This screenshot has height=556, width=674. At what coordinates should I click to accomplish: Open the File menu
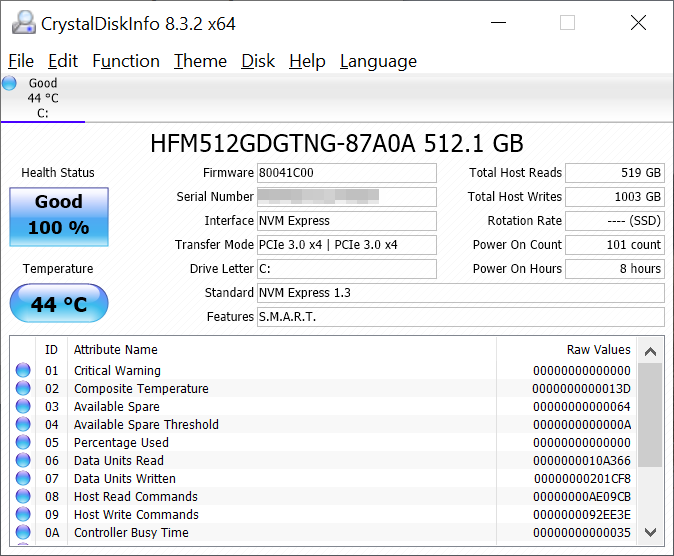(21, 61)
